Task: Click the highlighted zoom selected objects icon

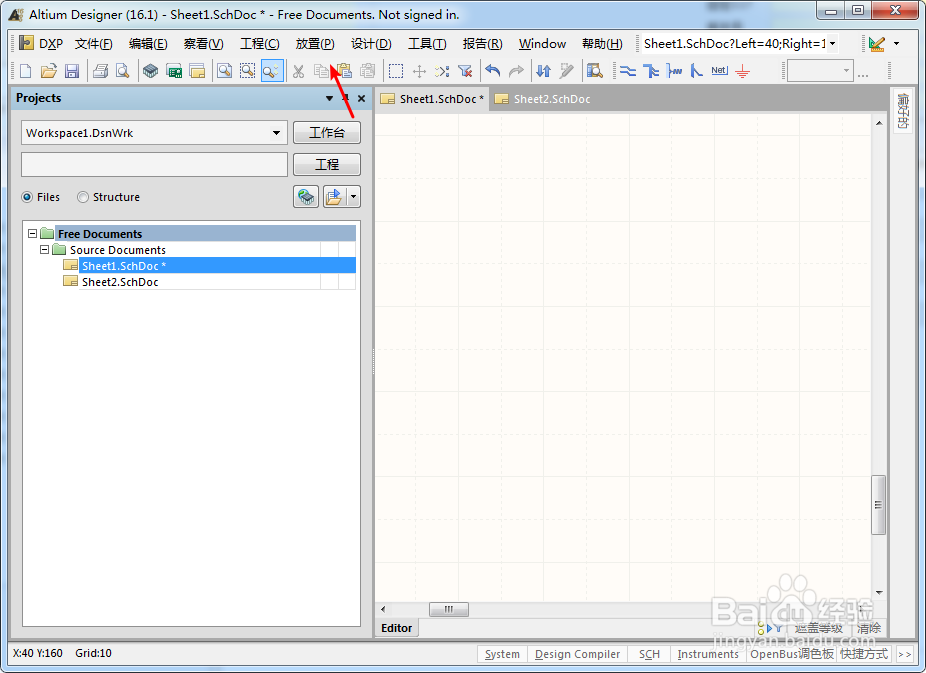Action: click(272, 71)
